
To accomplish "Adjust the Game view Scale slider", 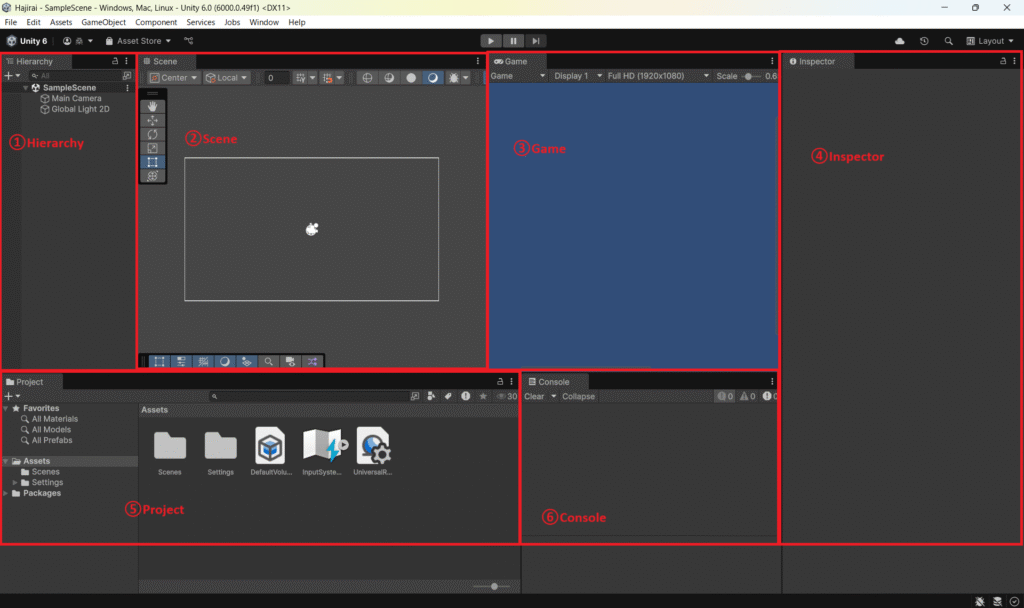I will coord(750,76).
